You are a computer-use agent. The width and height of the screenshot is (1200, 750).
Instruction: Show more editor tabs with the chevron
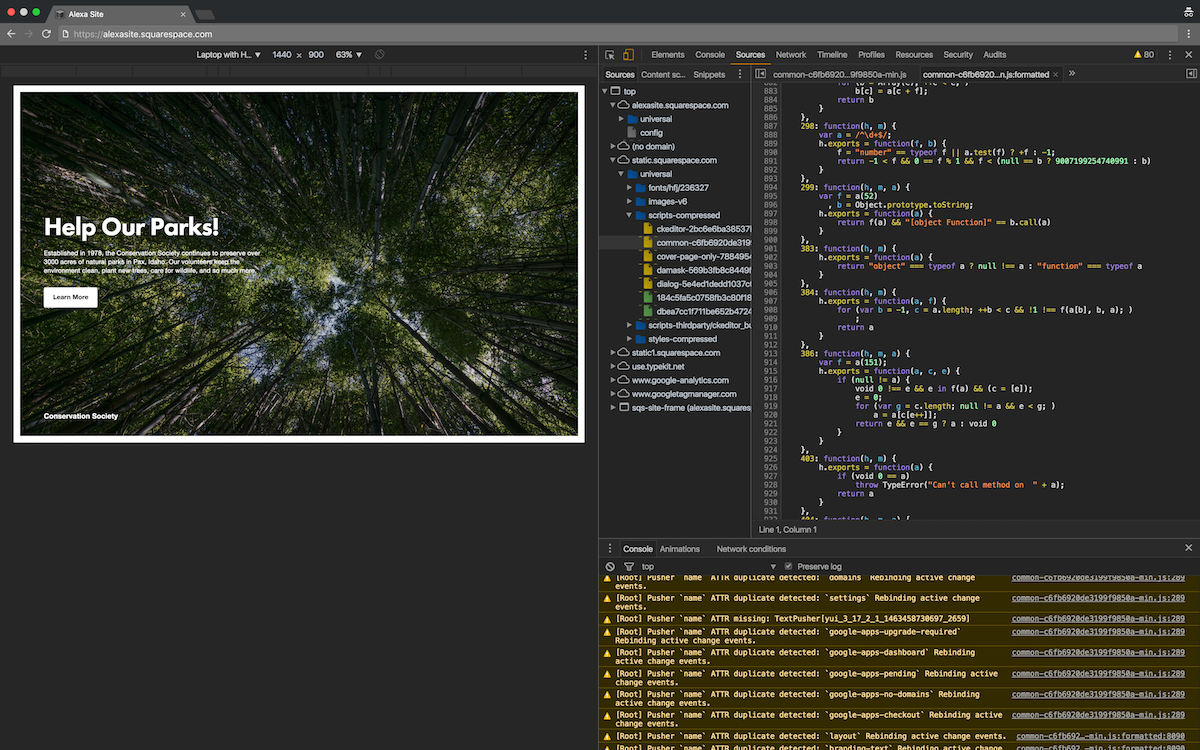[1072, 74]
